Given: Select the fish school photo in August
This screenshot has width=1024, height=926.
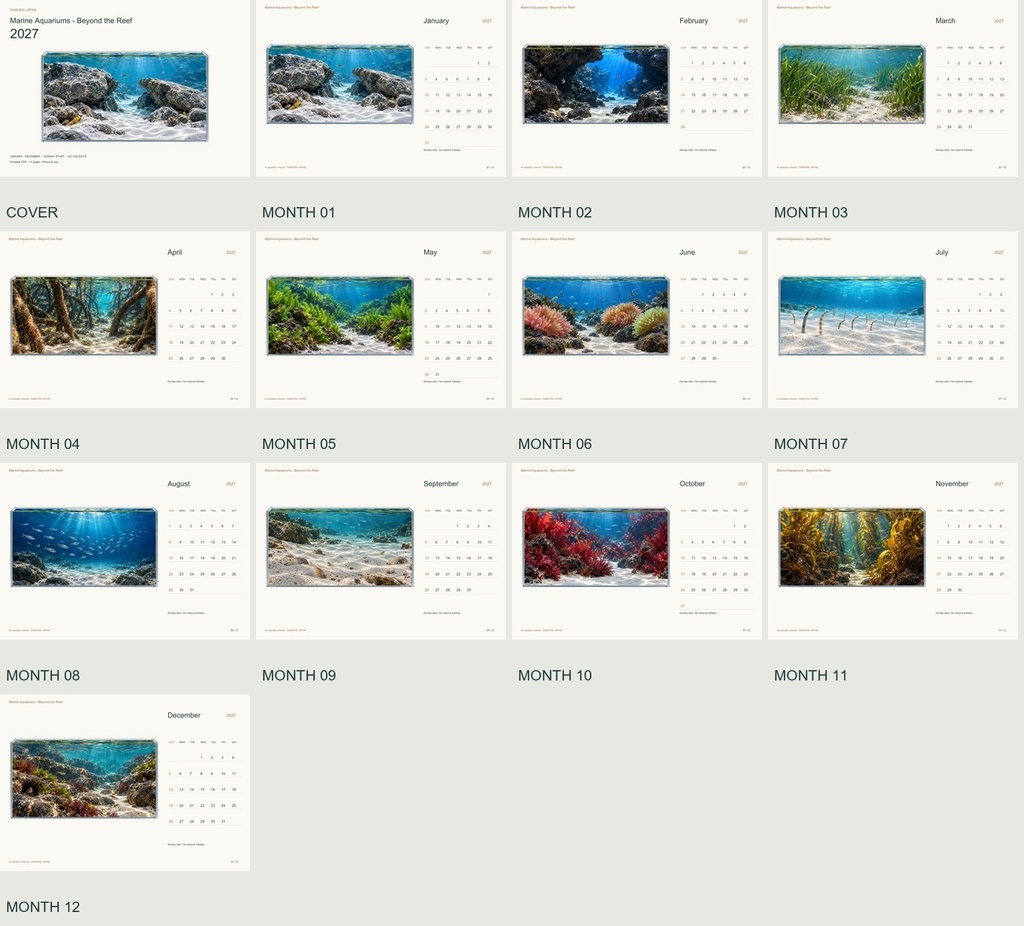Looking at the screenshot, I should [84, 547].
